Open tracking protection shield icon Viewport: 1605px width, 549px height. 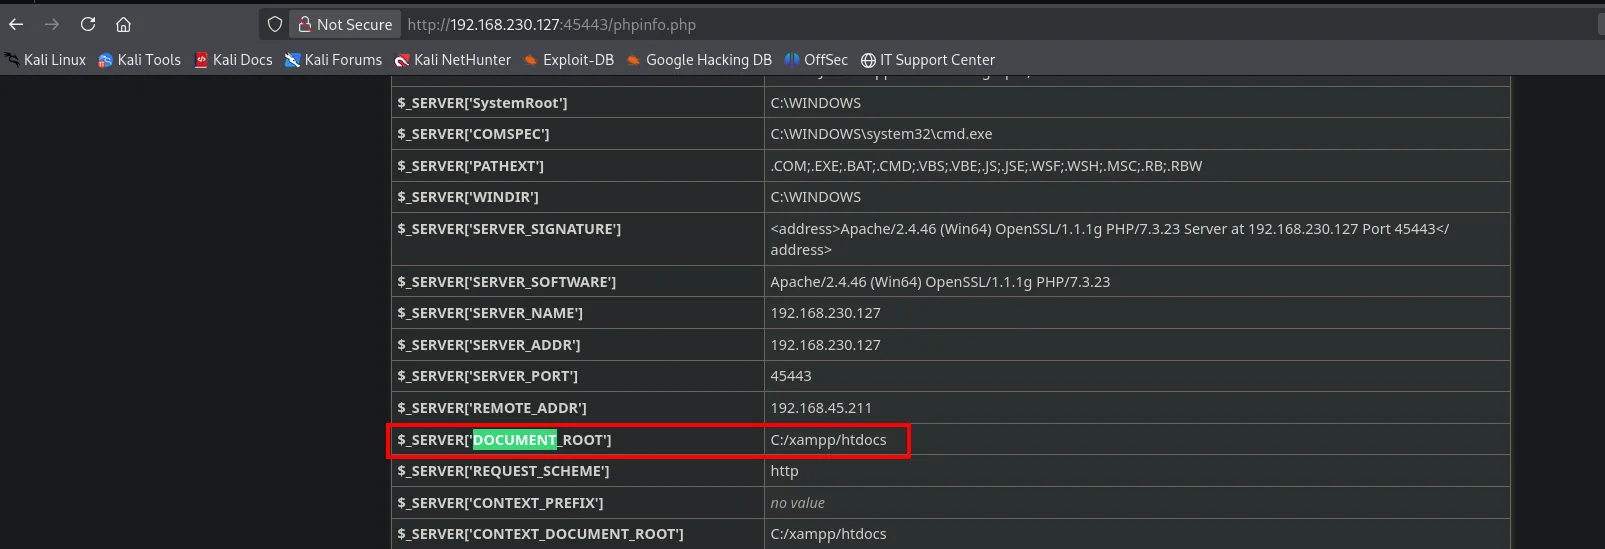tap(275, 24)
